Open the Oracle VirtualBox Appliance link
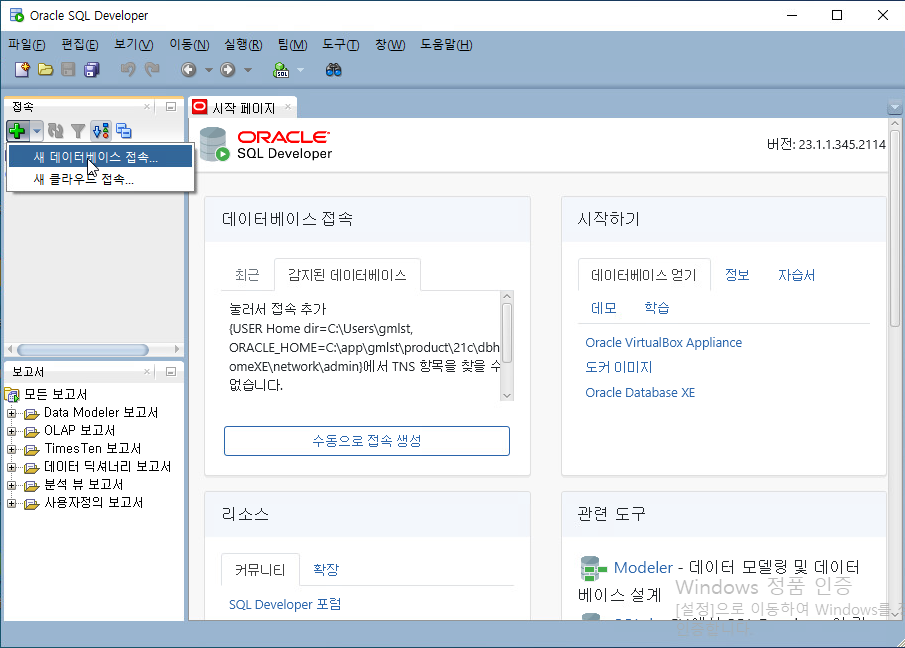The height and width of the screenshot is (648, 905). (664, 343)
